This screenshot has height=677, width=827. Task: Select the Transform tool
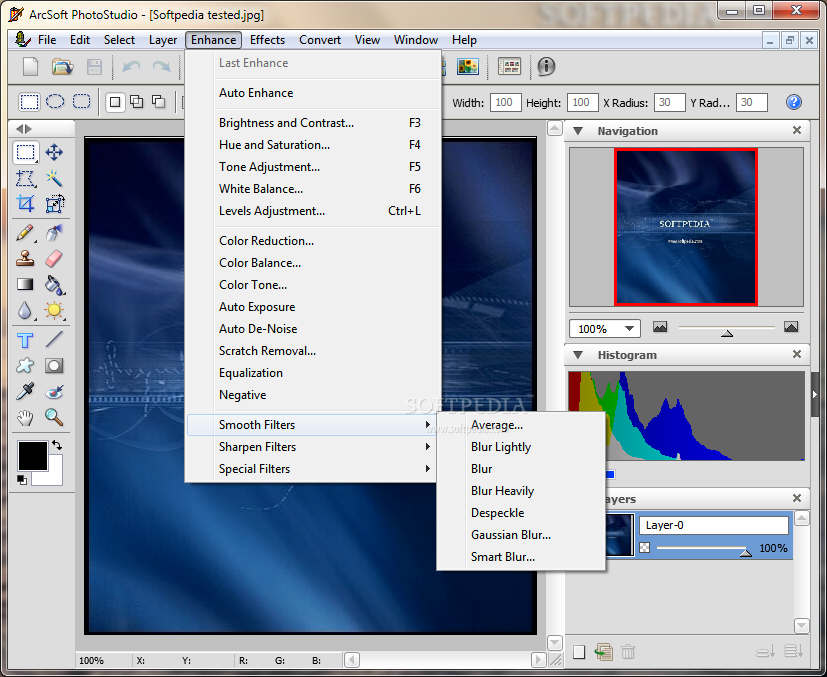54,204
